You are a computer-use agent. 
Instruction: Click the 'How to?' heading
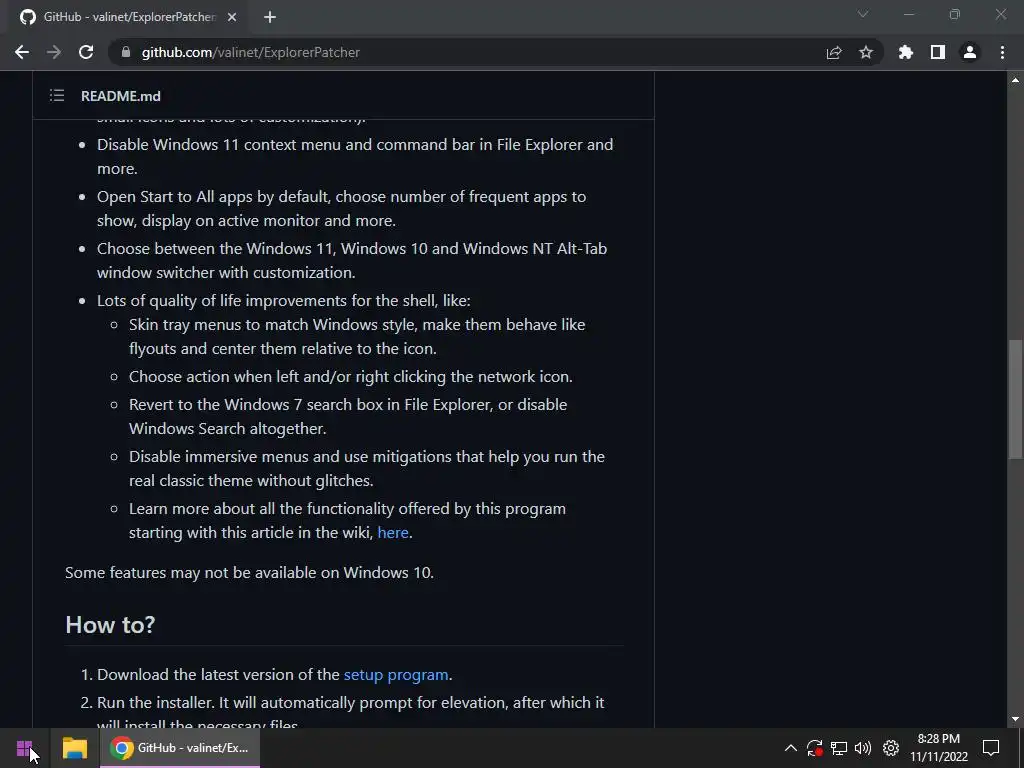[x=110, y=625]
